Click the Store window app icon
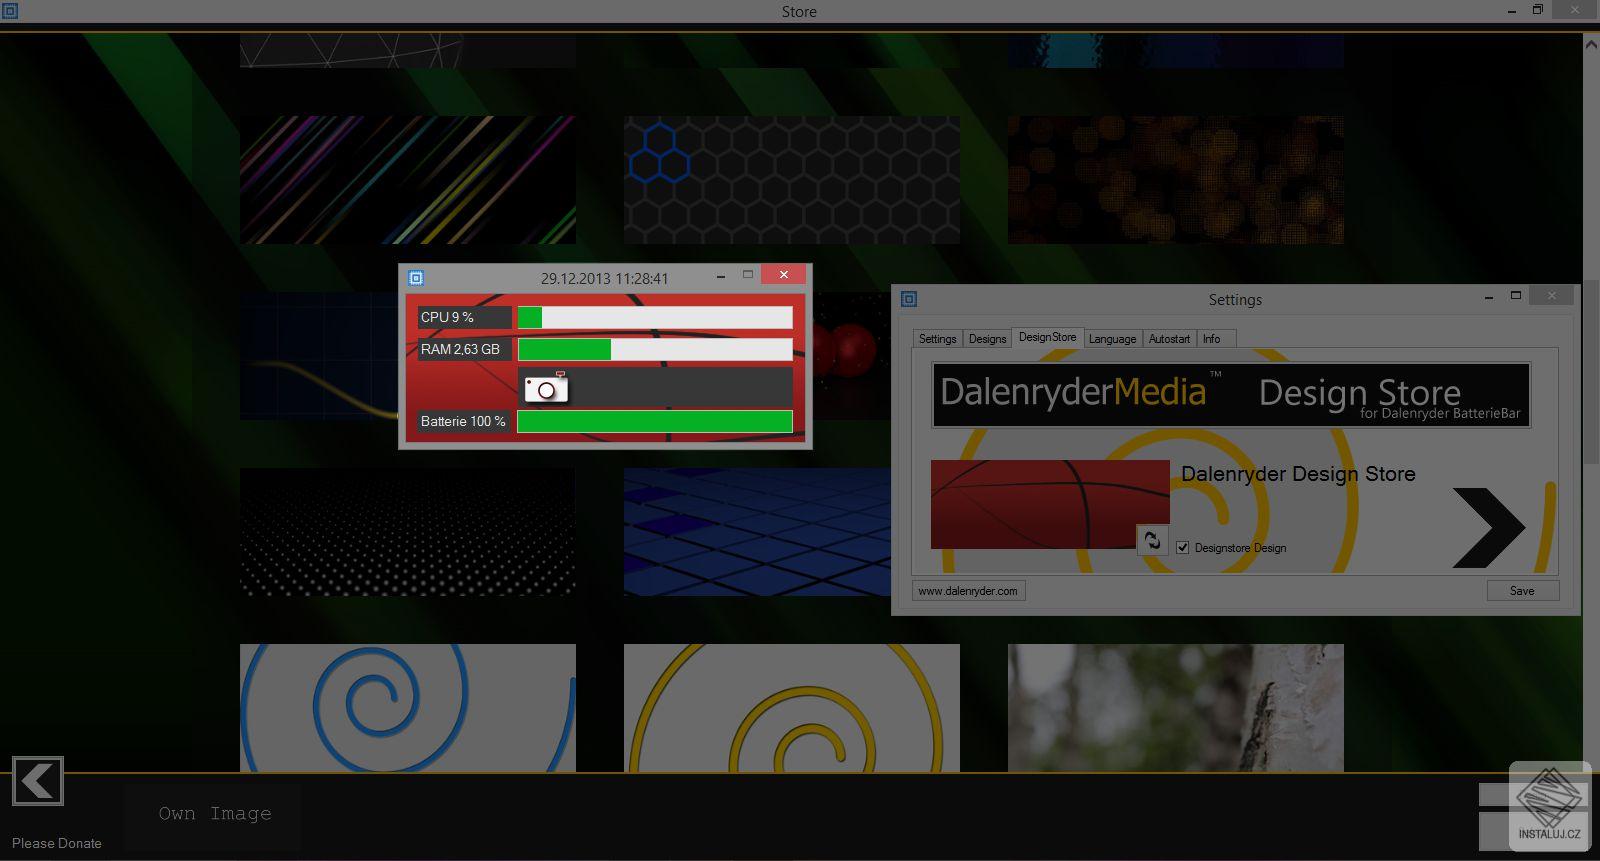 click(9, 11)
